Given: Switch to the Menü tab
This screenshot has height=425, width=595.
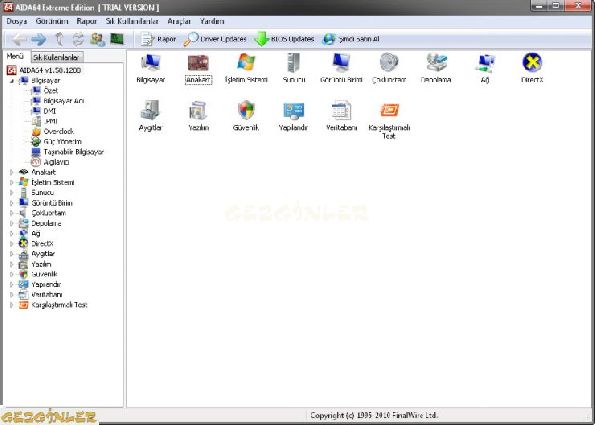Looking at the screenshot, I should (15, 57).
